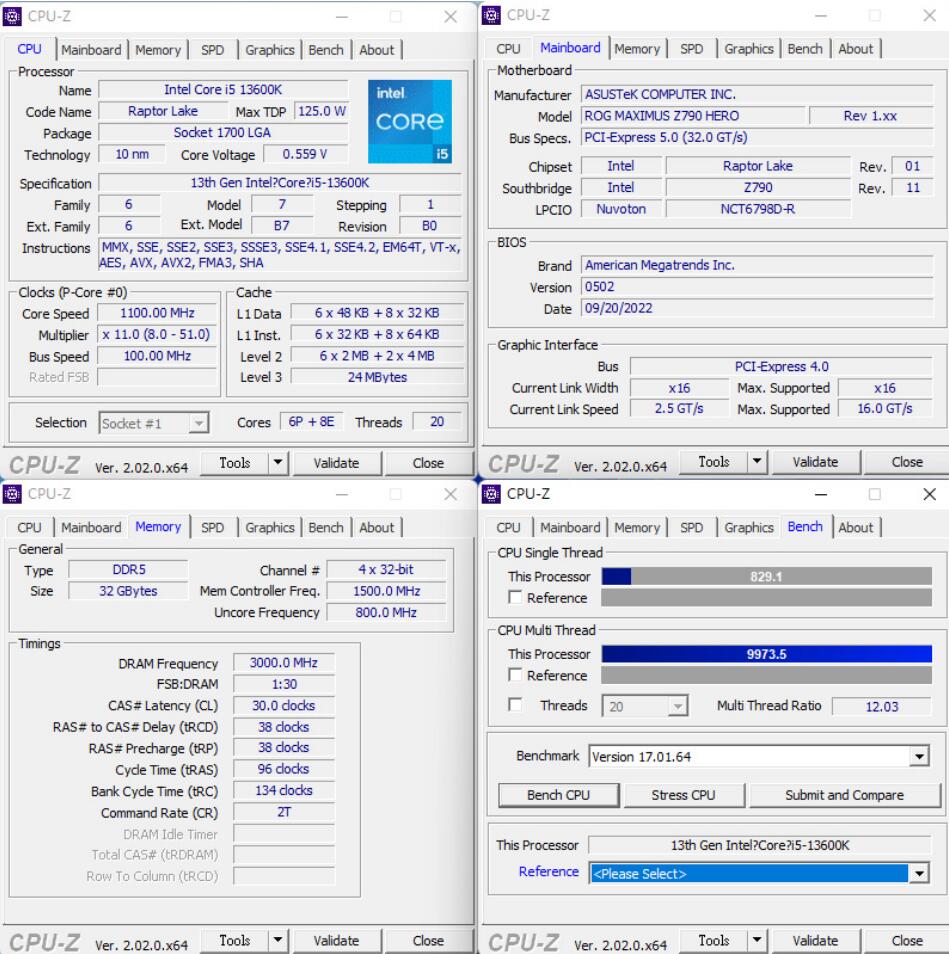Click the Intel Core i5 logo

pos(409,122)
